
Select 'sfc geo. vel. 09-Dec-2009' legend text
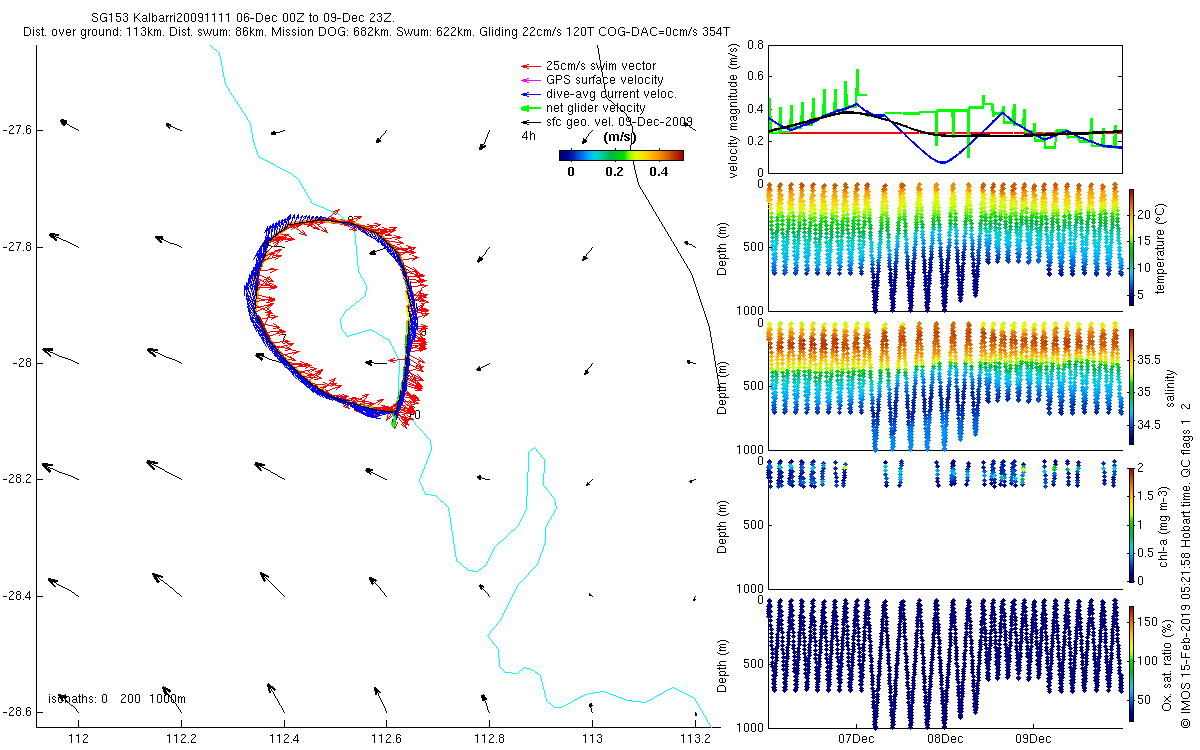(619, 122)
